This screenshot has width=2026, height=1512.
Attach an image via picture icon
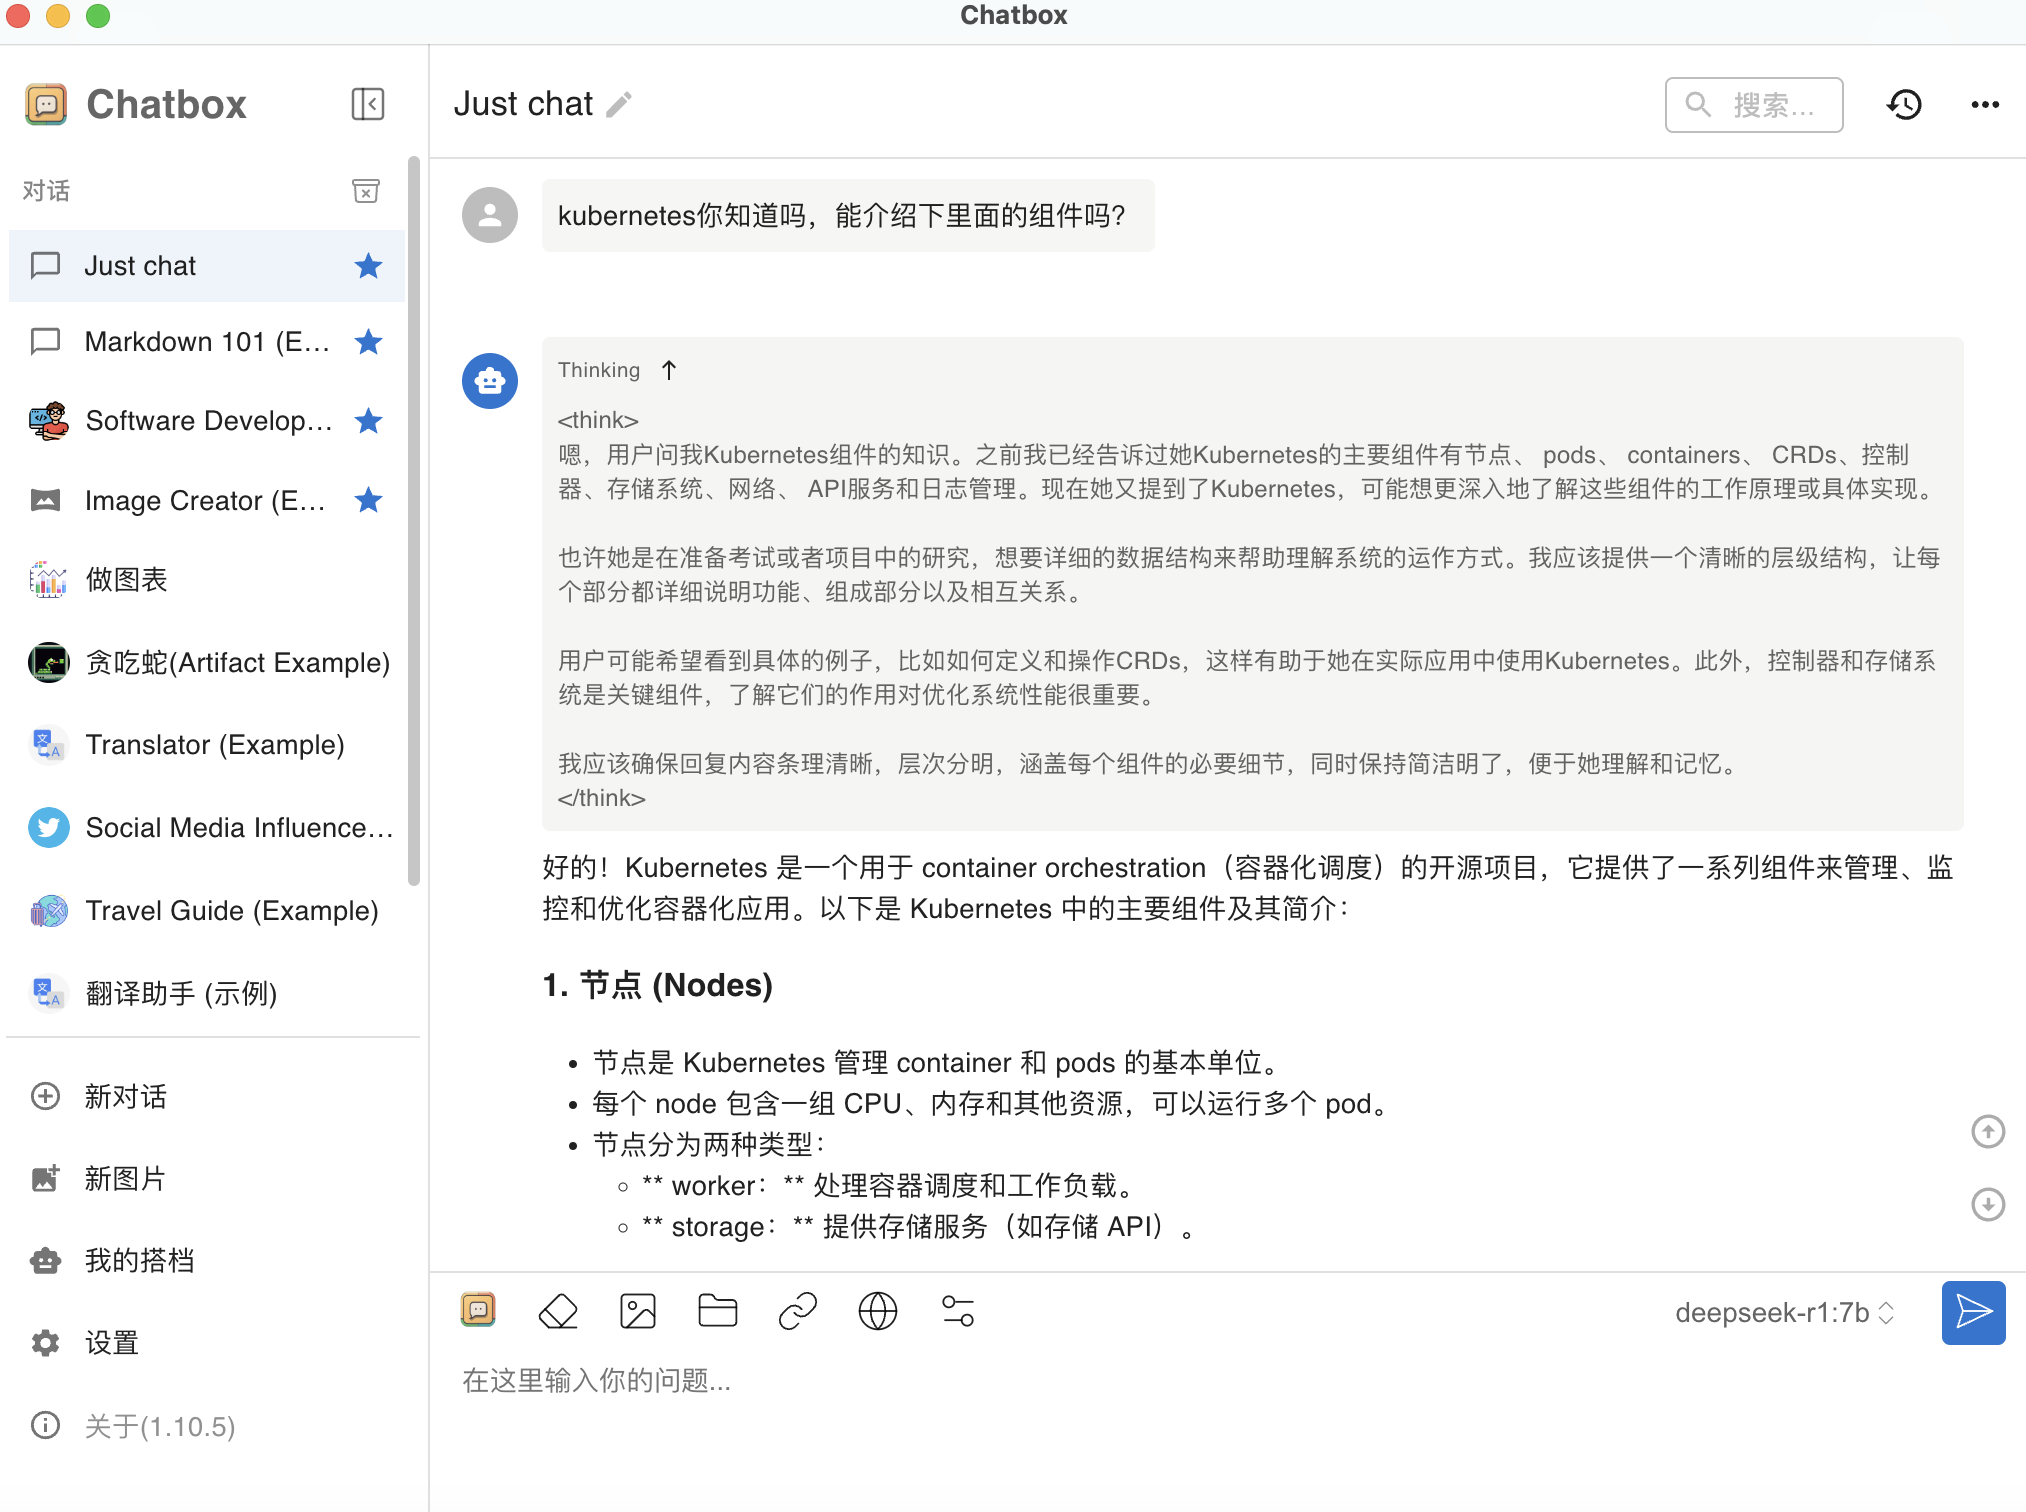pyautogui.click(x=637, y=1311)
